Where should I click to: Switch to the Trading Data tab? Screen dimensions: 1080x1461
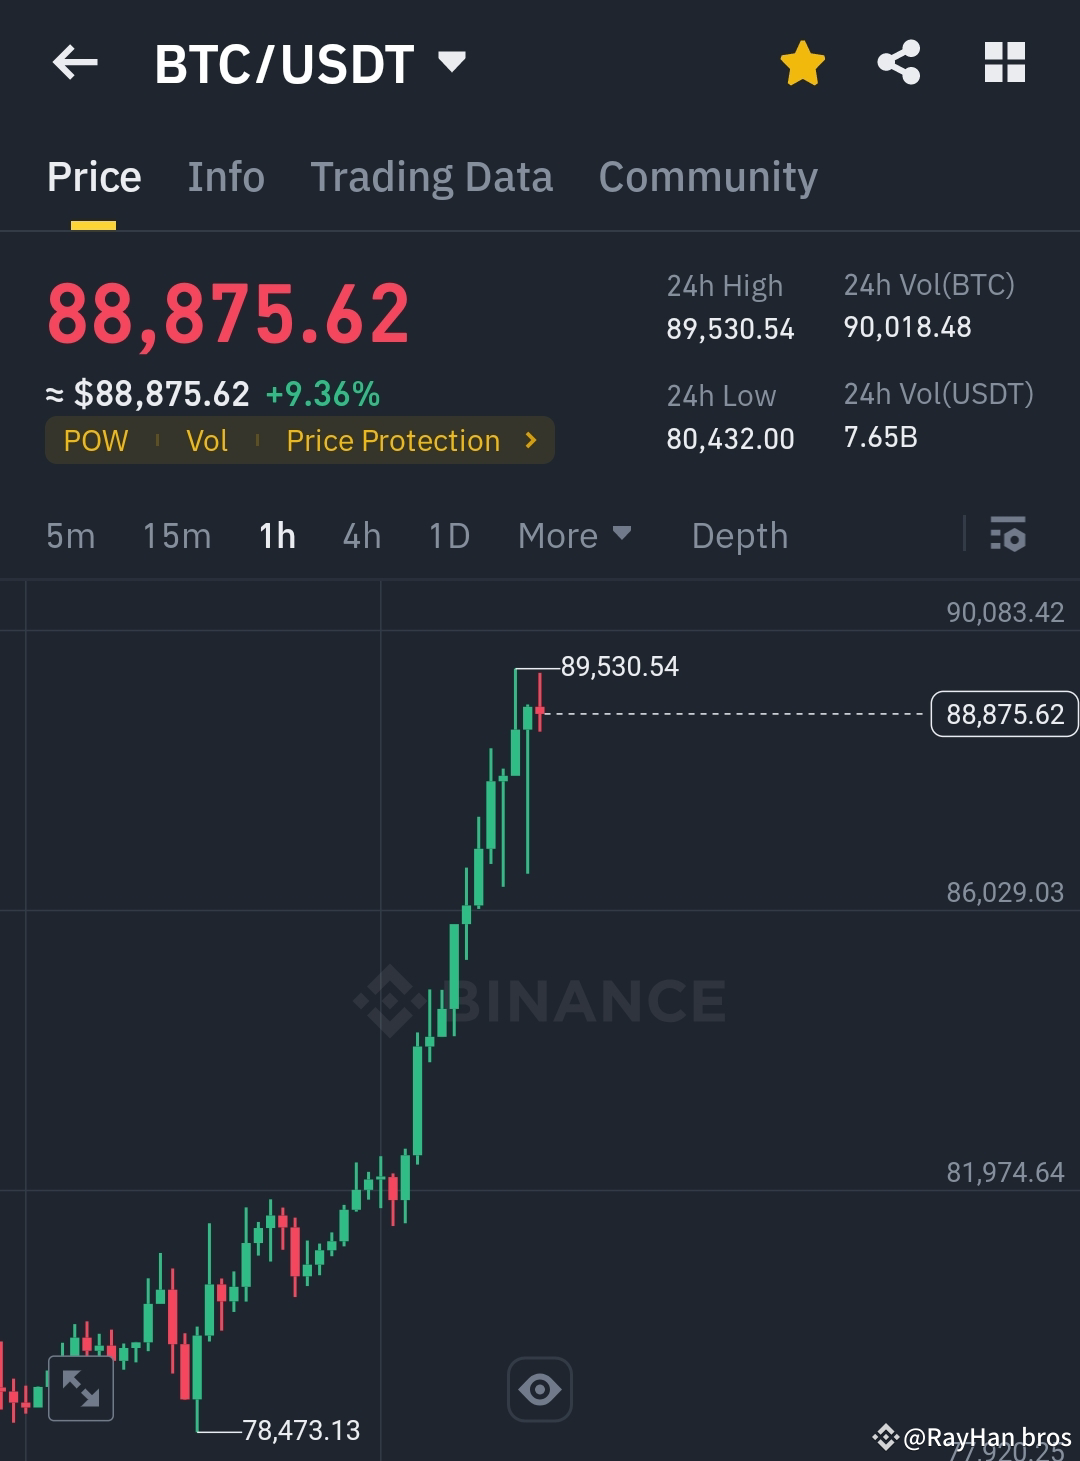(432, 176)
